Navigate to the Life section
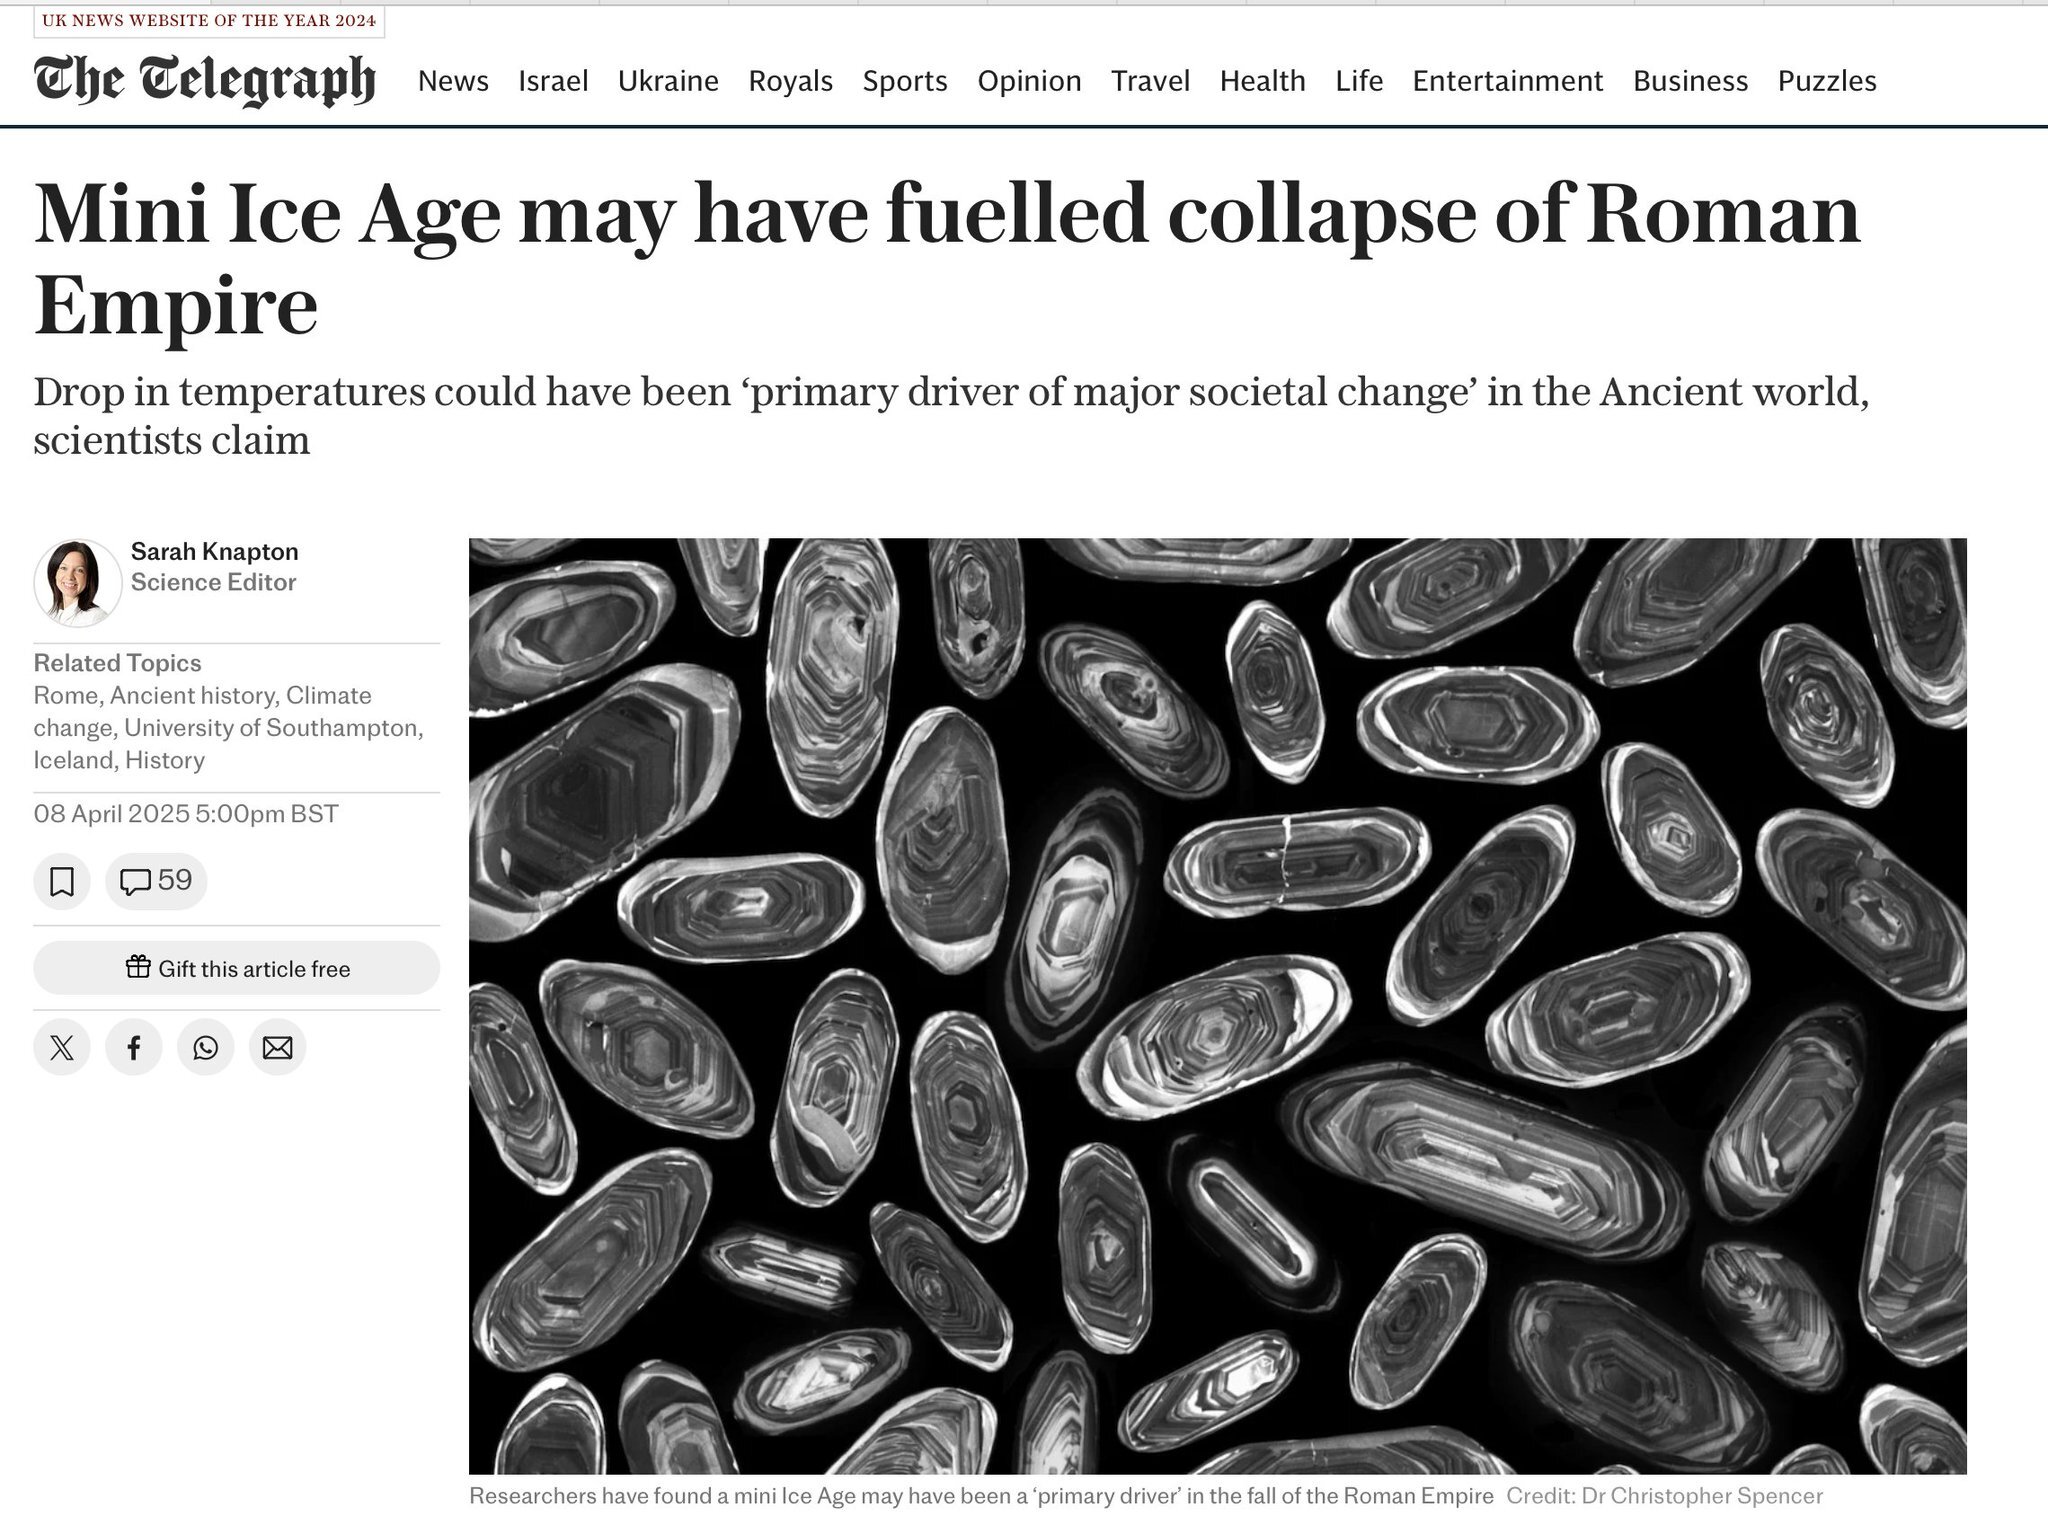Screen dimensions: 2048x1516 coord(1359,81)
